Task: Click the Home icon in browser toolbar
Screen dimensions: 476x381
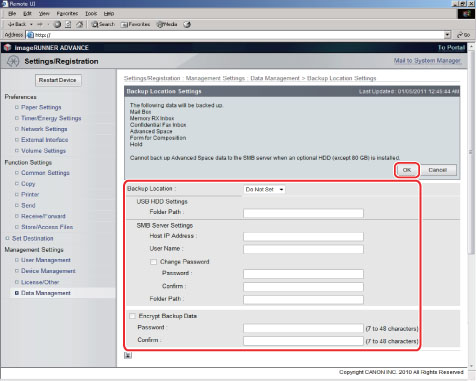Action: click(79, 24)
